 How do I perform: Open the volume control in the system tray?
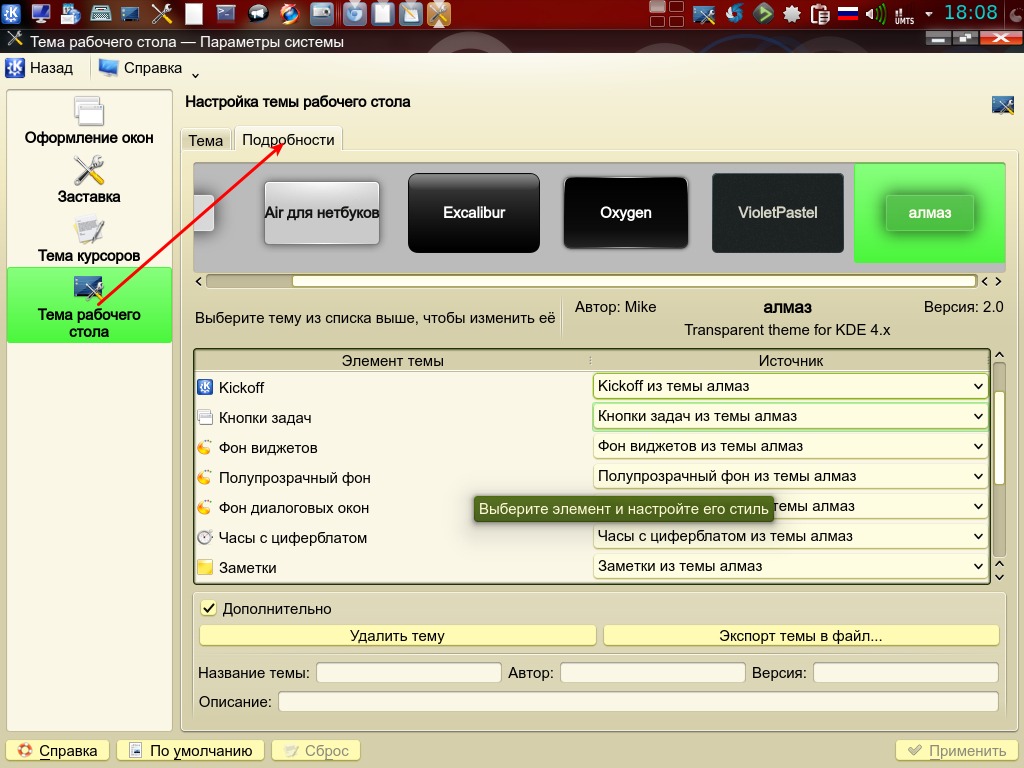(x=875, y=13)
